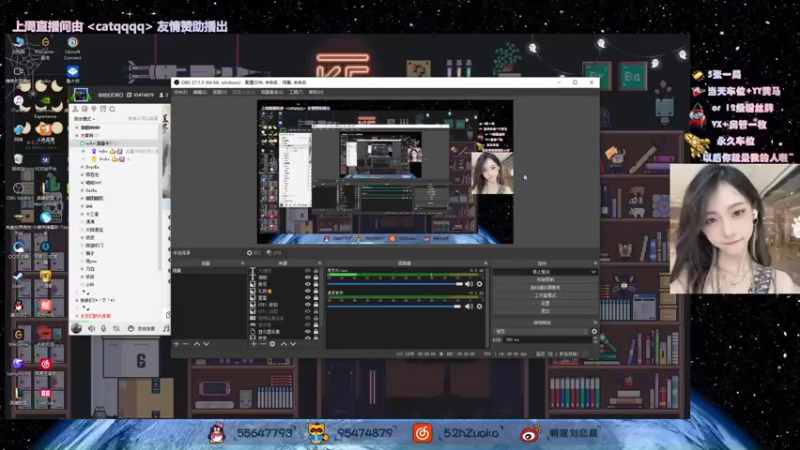Mute the mic/Aux mixer channel speaker
The width and height of the screenshot is (800, 450).
[469, 284]
